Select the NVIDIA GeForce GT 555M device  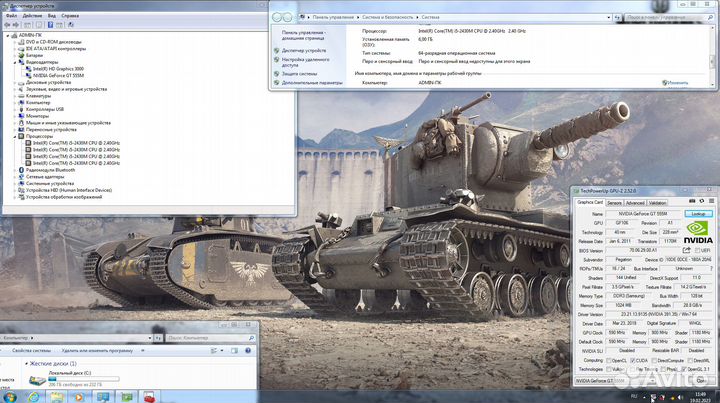[60, 74]
